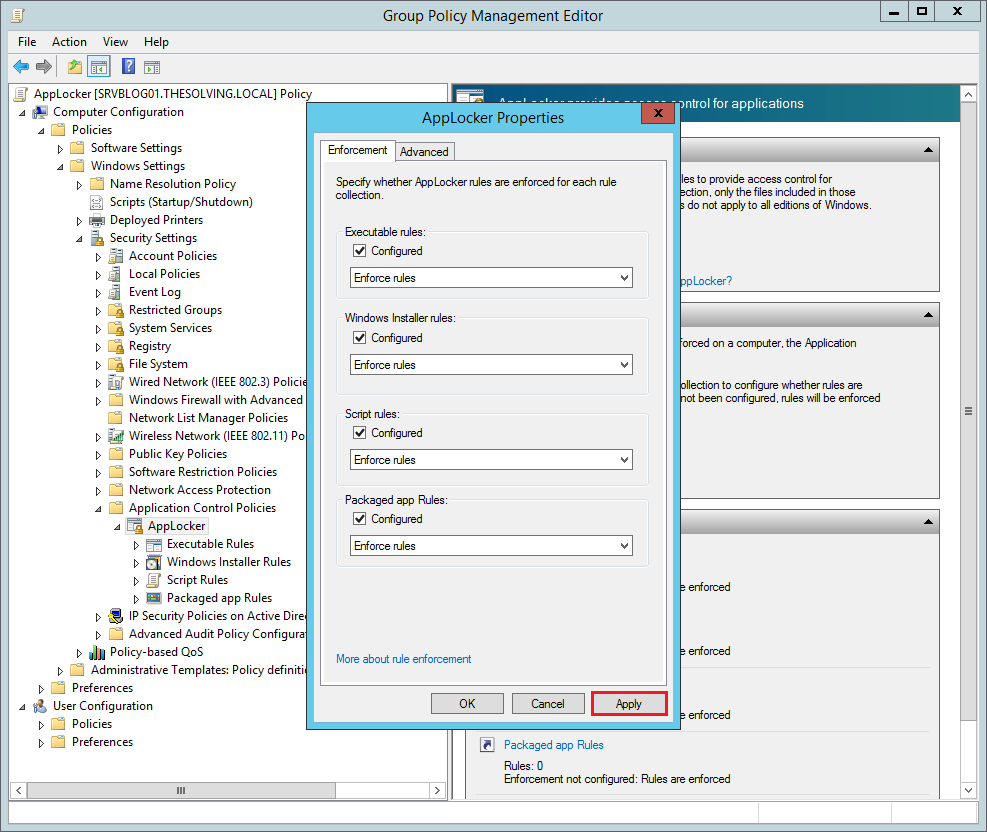Expand the Administrative Templates node
The width and height of the screenshot is (987, 832).
coord(60,671)
